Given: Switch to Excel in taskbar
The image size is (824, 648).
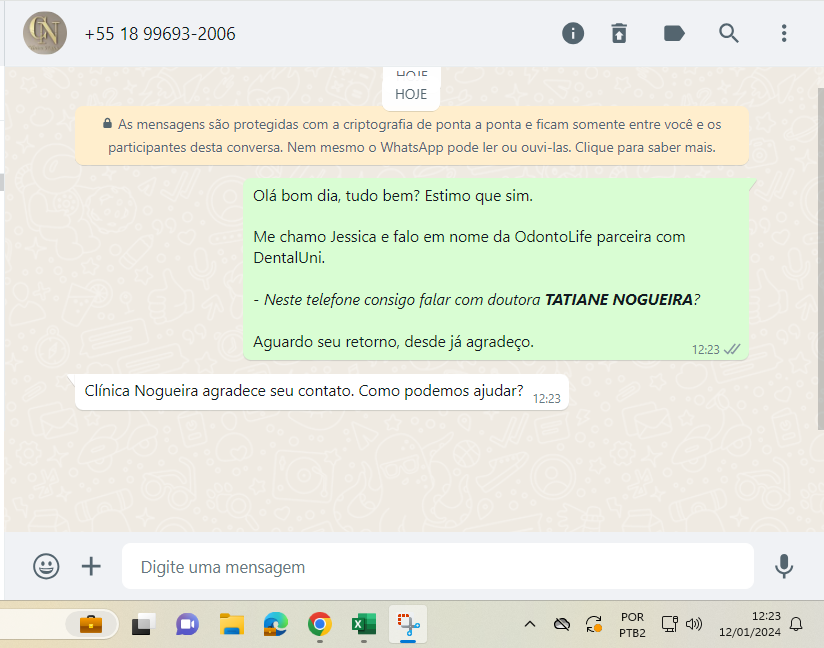Looking at the screenshot, I should [x=364, y=624].
